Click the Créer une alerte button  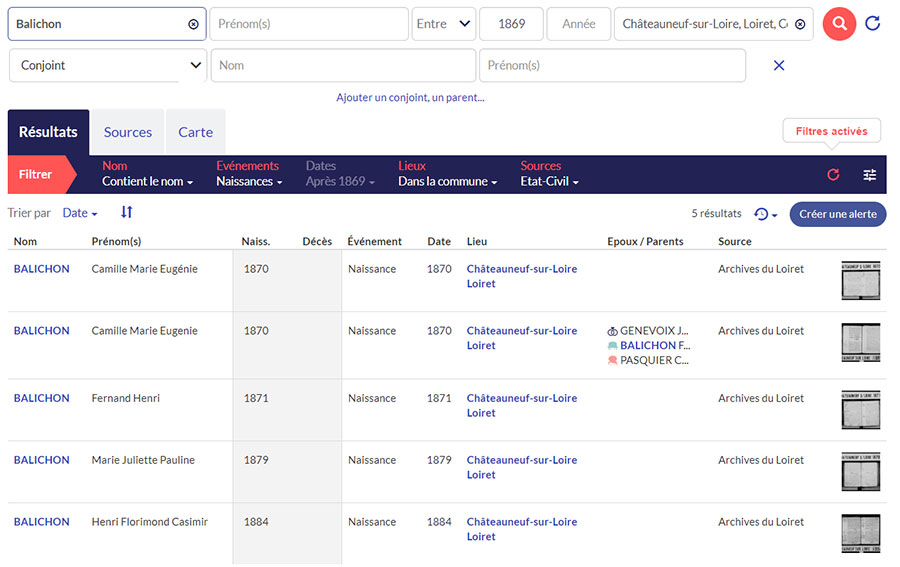click(x=837, y=214)
